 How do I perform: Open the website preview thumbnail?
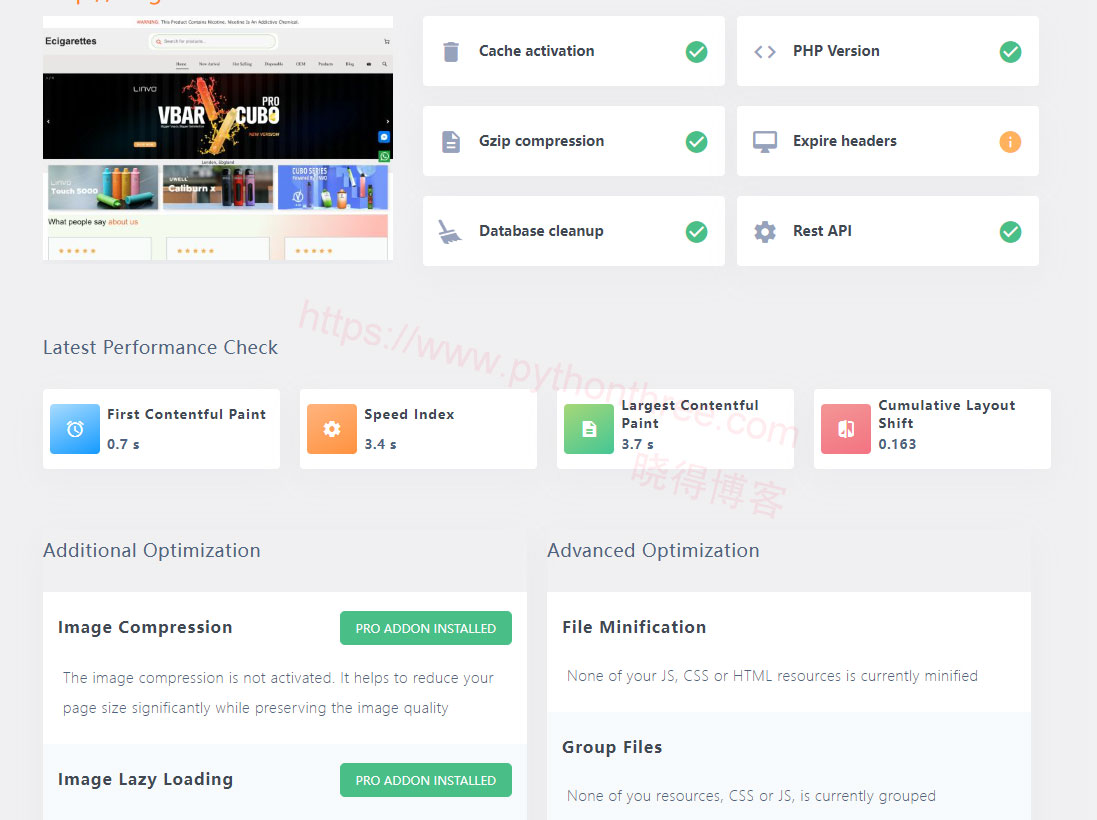point(218,139)
